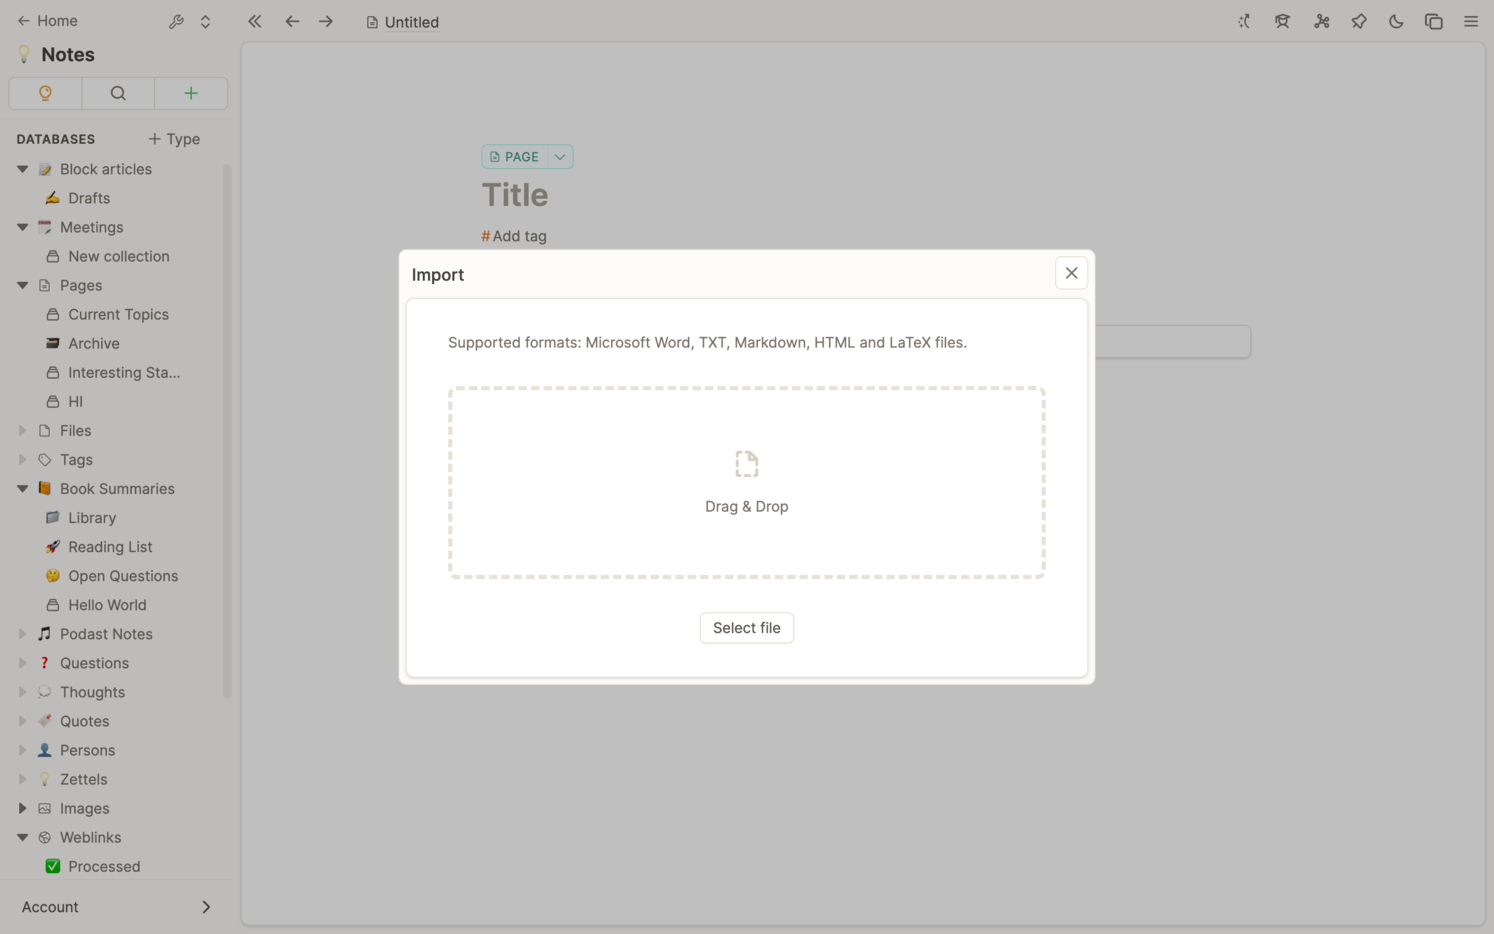Collapse sidebar with double-chevron icon

255,21
